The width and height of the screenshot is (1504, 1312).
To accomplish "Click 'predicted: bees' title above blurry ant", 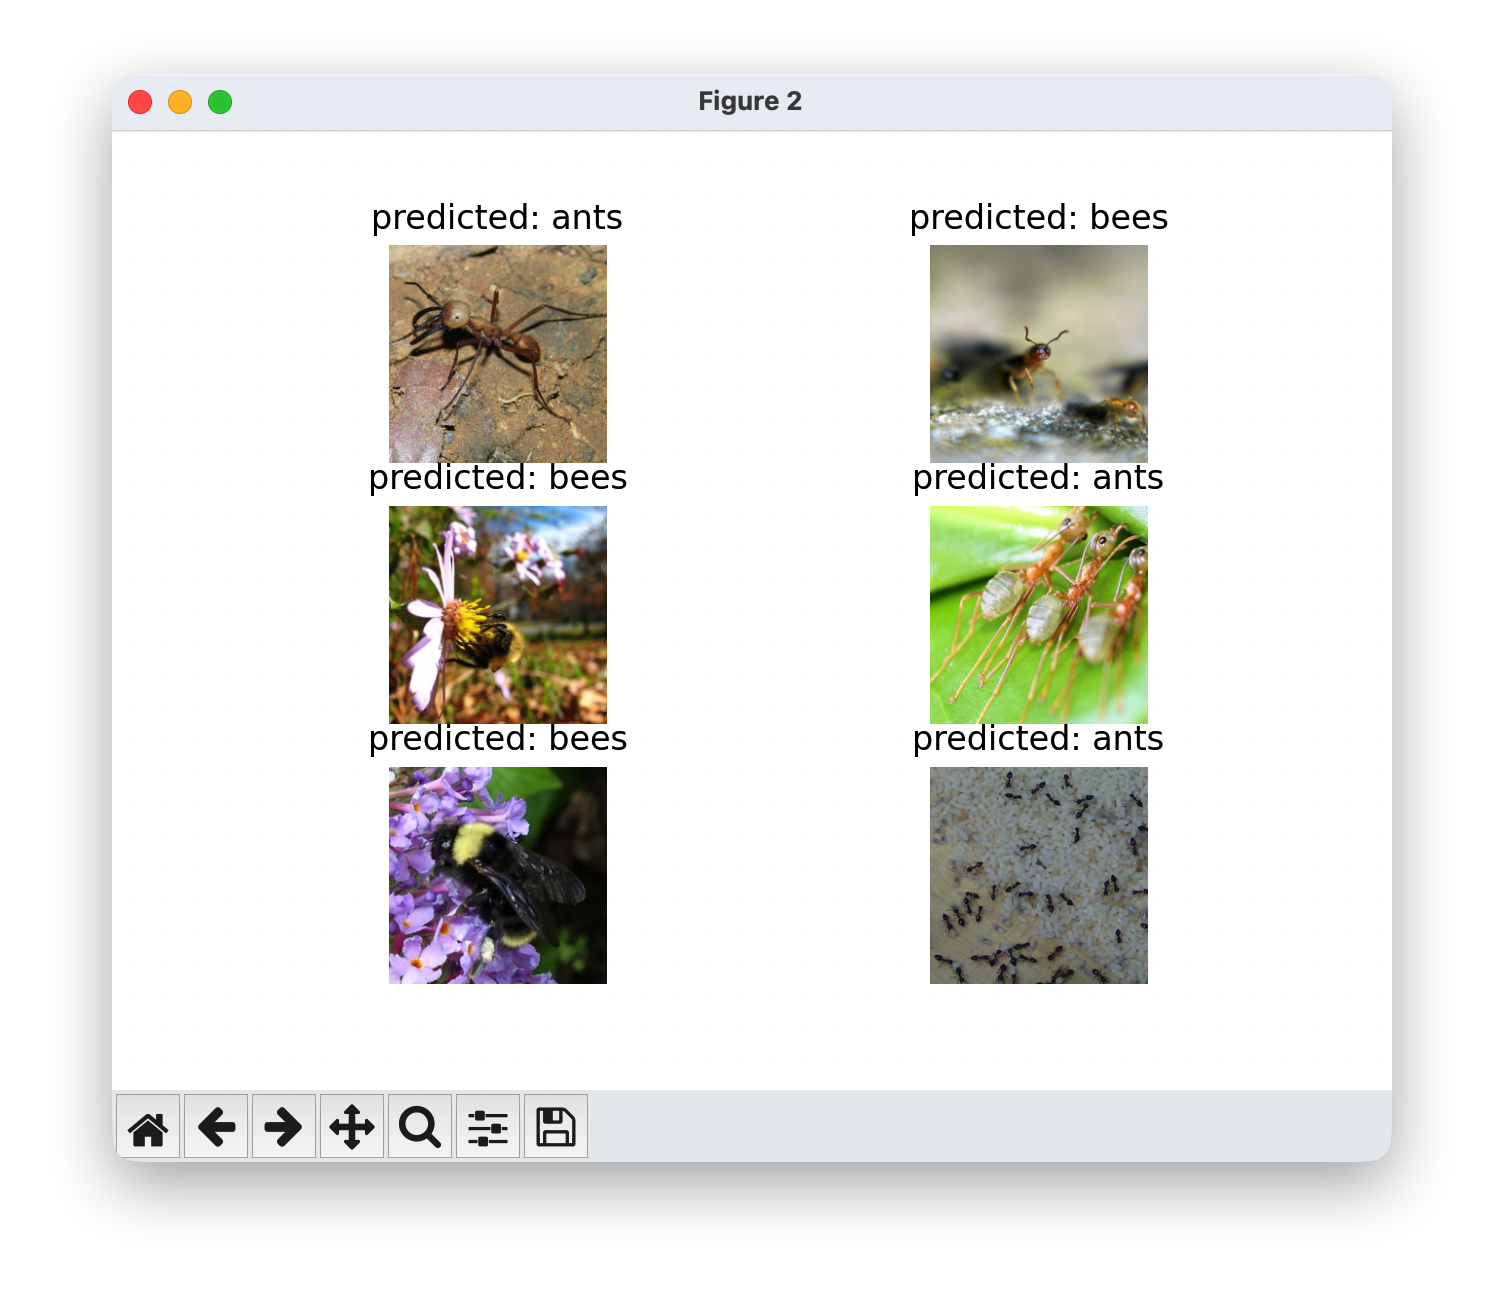I will 1039,218.
